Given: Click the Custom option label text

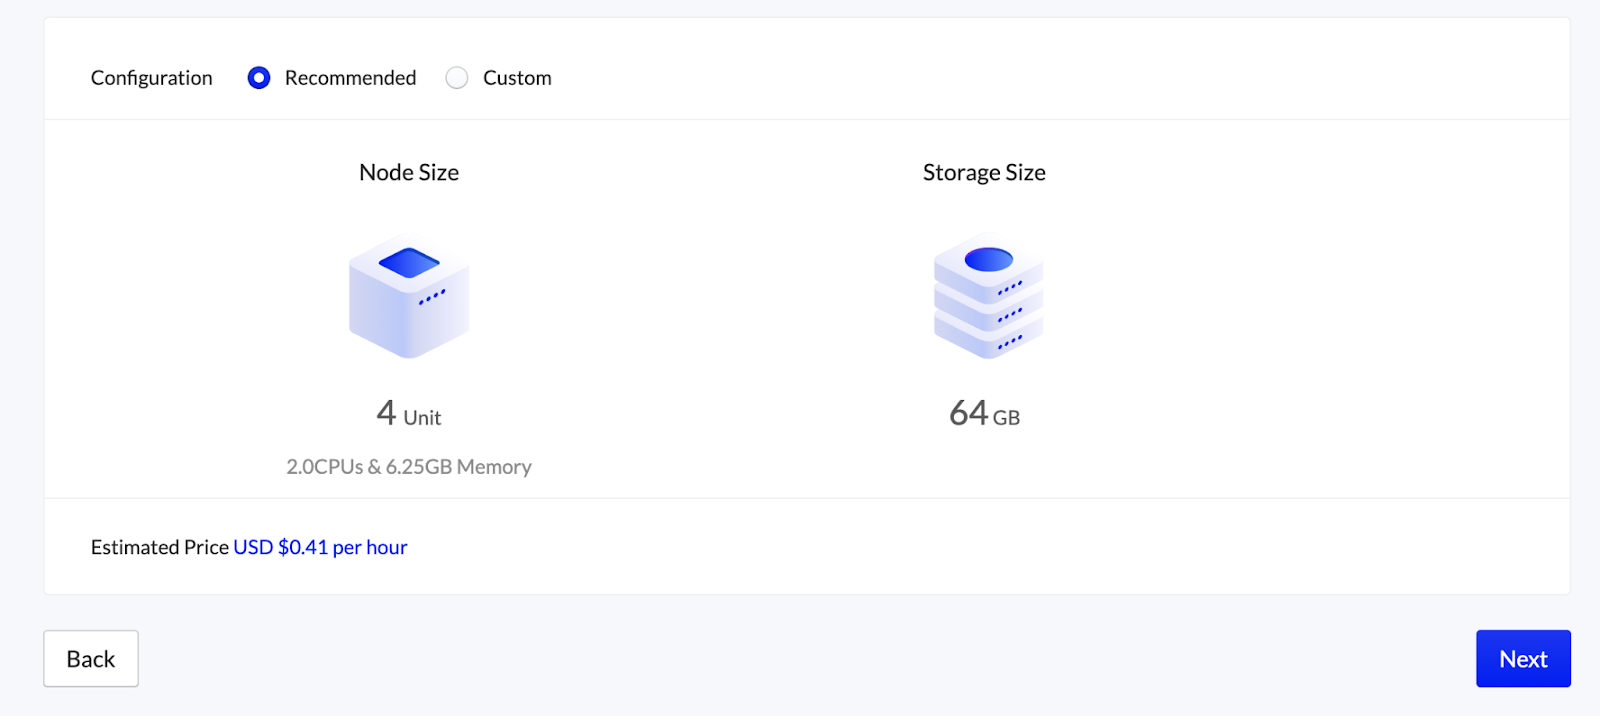Looking at the screenshot, I should click(517, 78).
